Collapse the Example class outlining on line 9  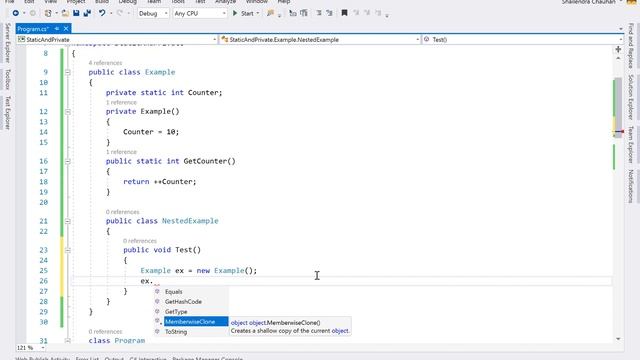pos(68,72)
